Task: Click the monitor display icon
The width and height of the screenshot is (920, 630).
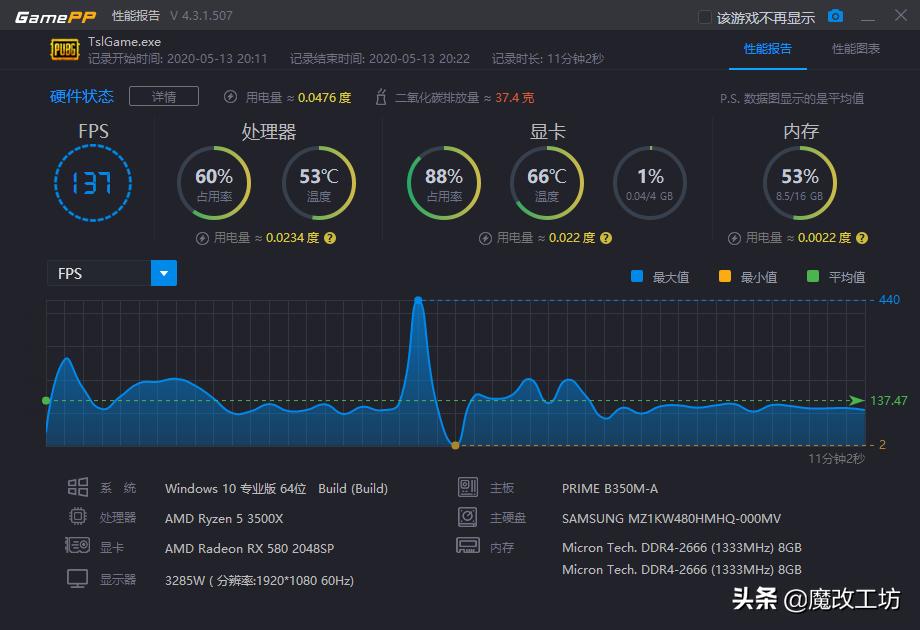Action: tap(77, 579)
